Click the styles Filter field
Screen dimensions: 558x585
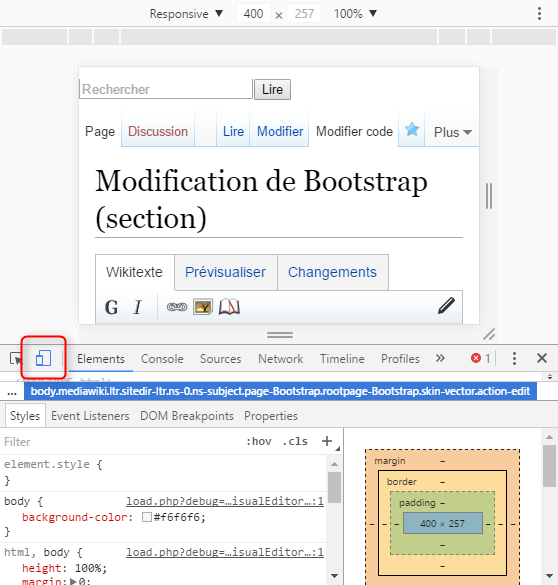click(119, 442)
